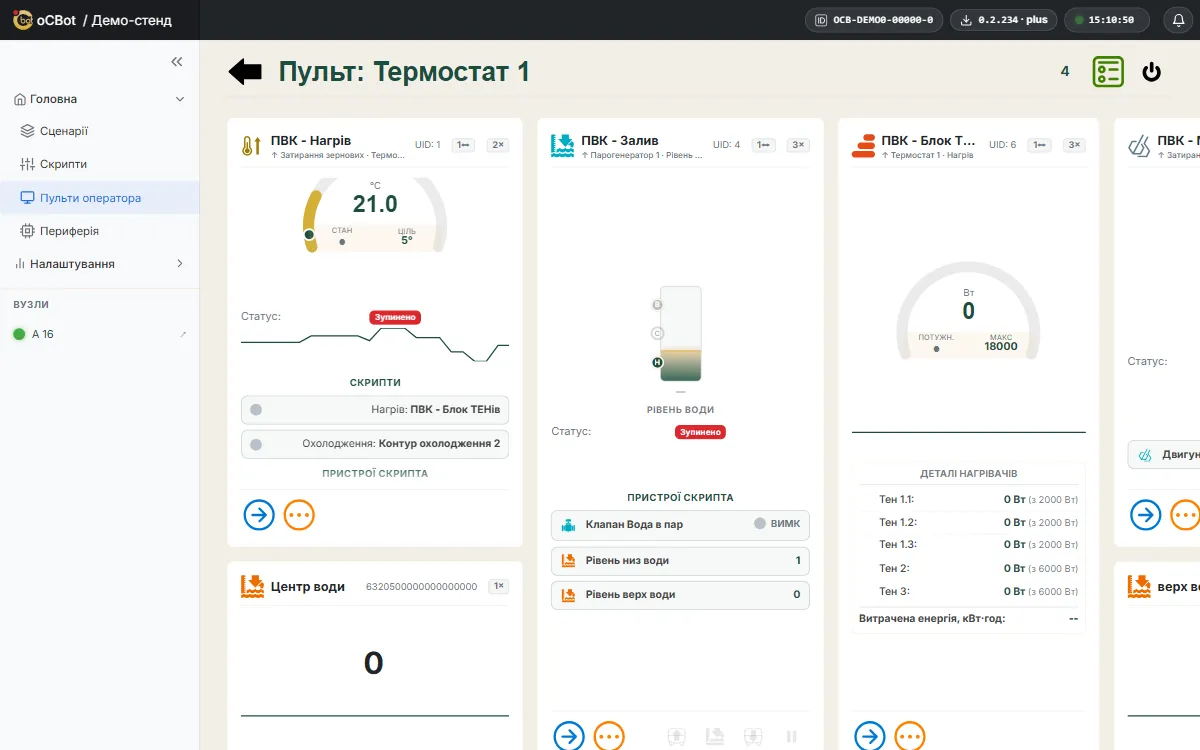Open the Периферія menu item

tap(100, 231)
